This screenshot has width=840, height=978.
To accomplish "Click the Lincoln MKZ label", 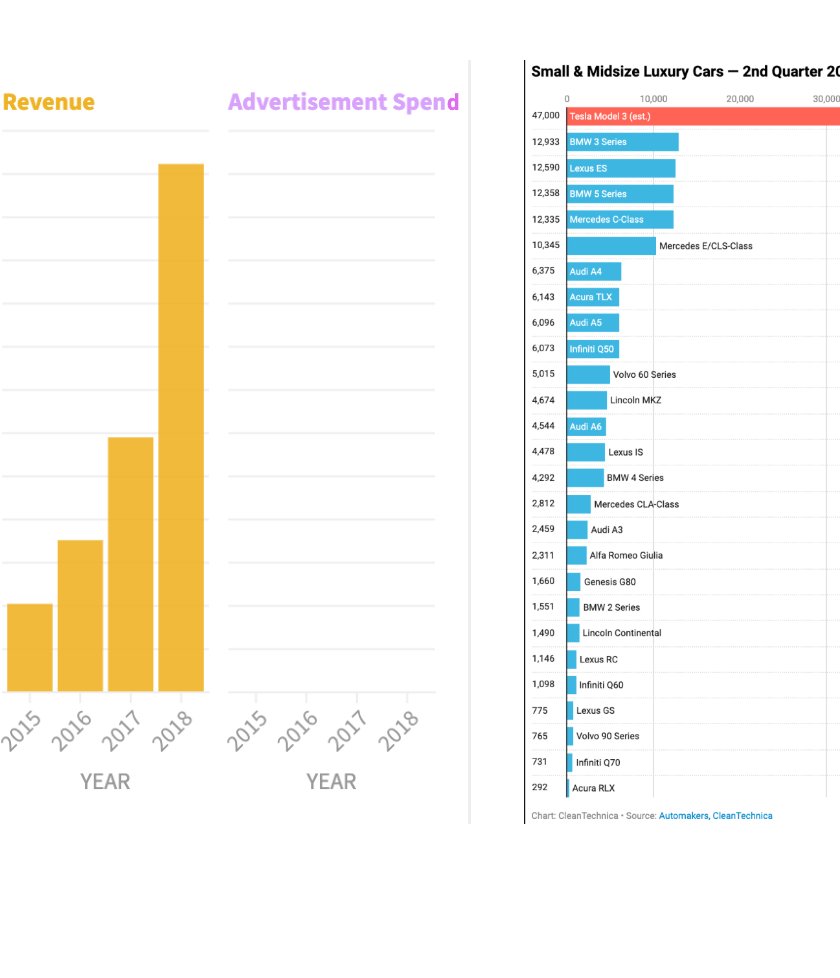I will [635, 400].
